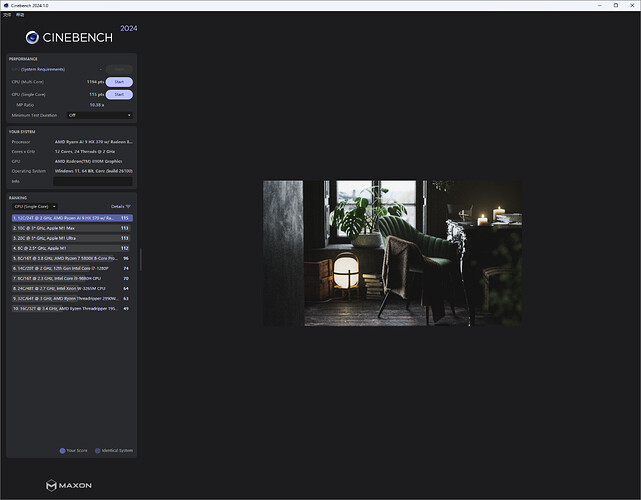Start the CPU (Multi Core) test
This screenshot has width=641, height=500.
(x=119, y=82)
